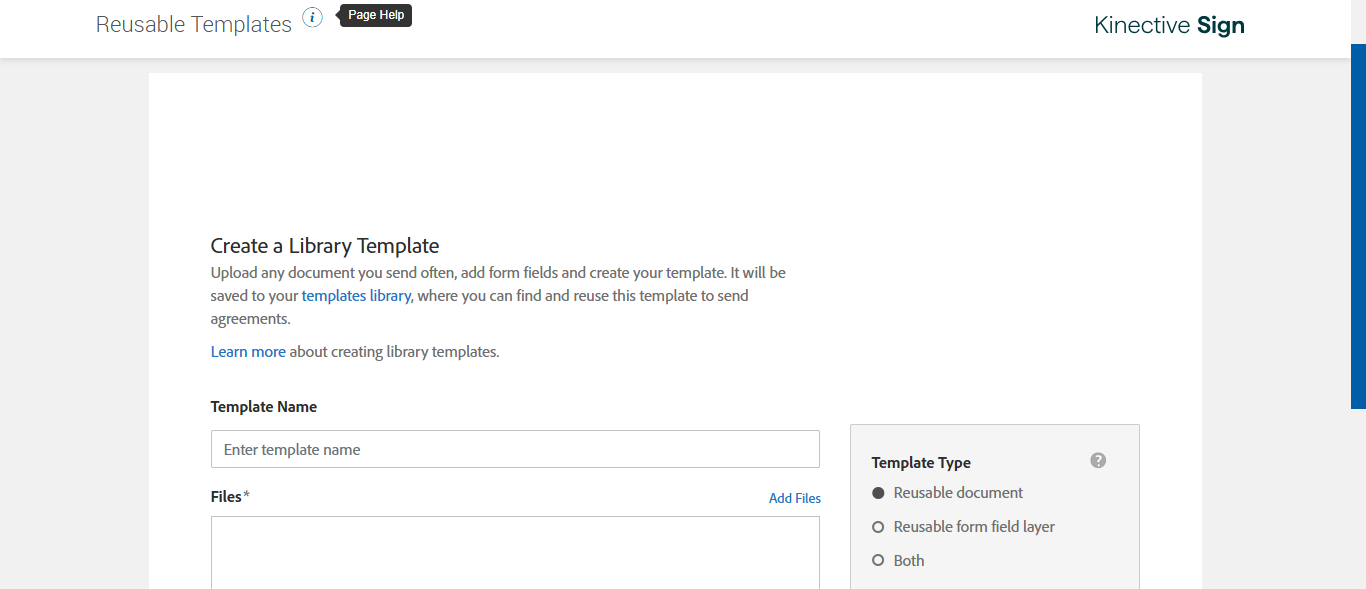Click the Template Type help question mark
The height and width of the screenshot is (589, 1366).
[1098, 460]
